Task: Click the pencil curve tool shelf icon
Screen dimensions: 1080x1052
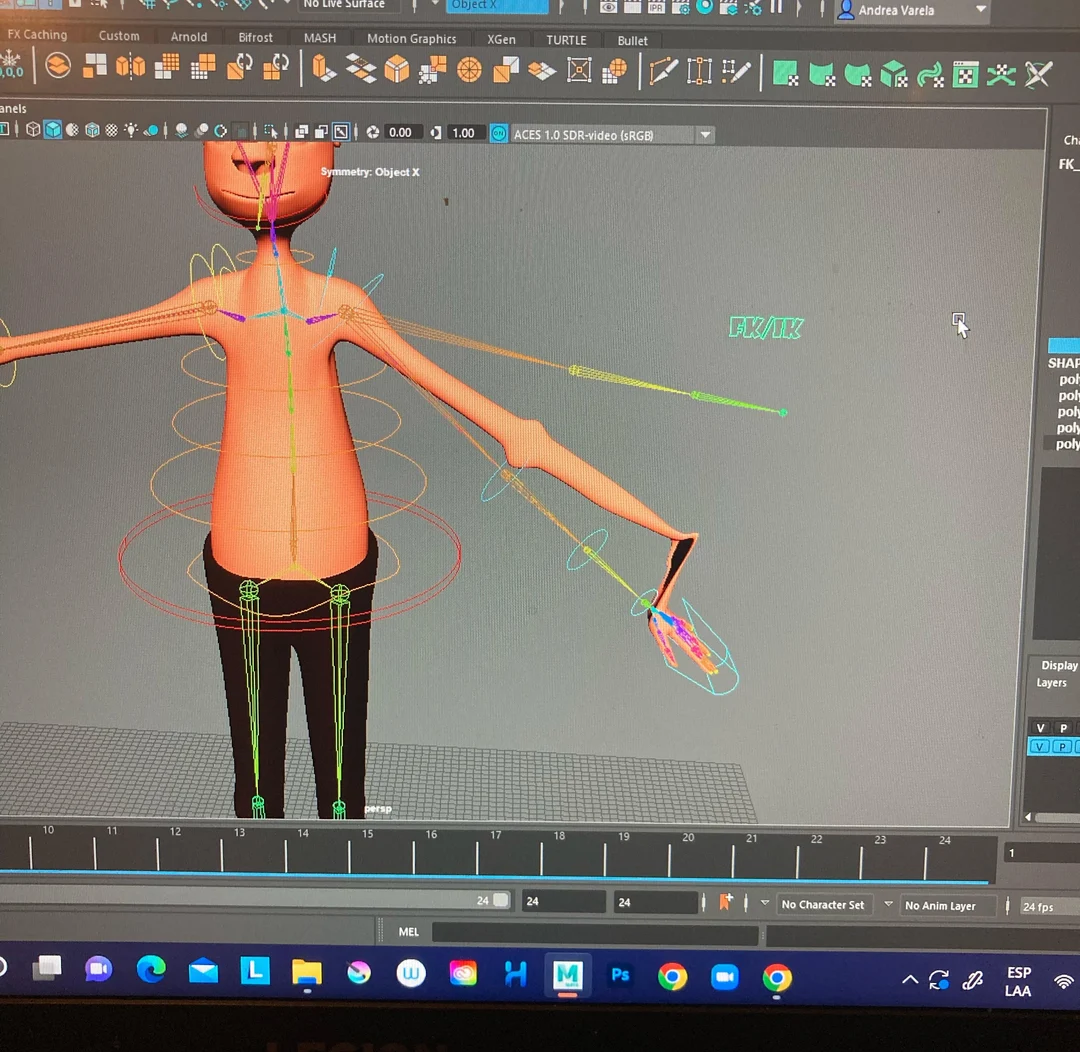Action: click(662, 72)
